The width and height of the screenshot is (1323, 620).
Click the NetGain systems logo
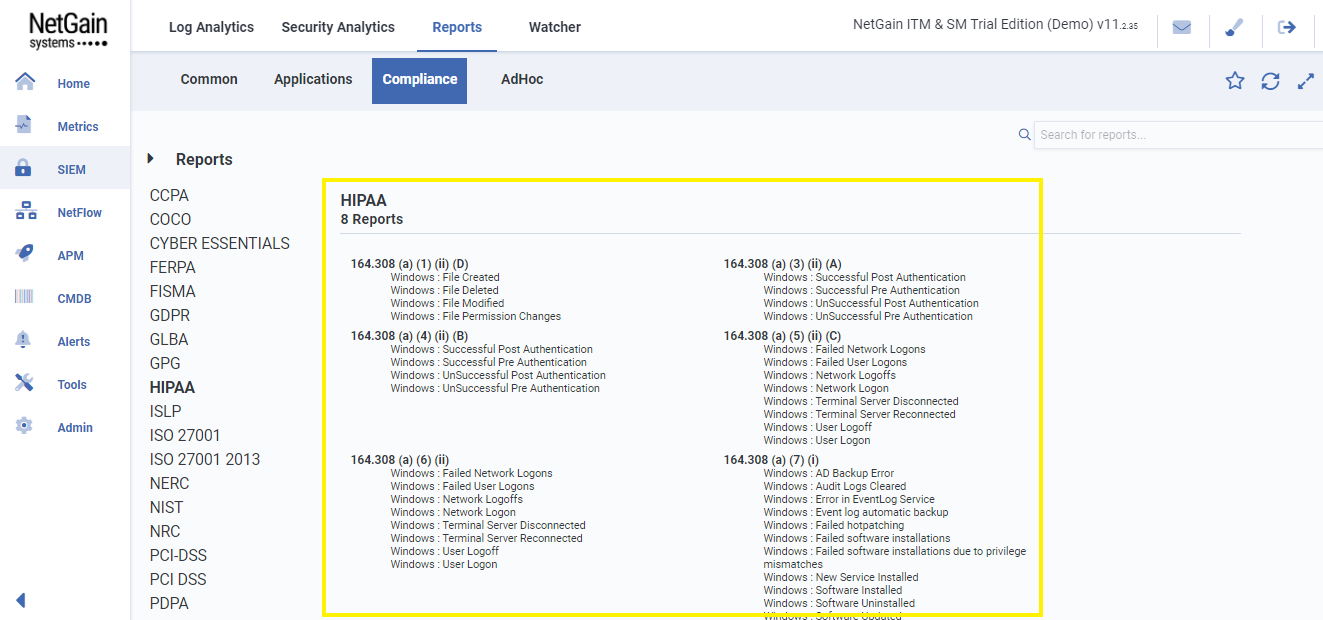(68, 31)
